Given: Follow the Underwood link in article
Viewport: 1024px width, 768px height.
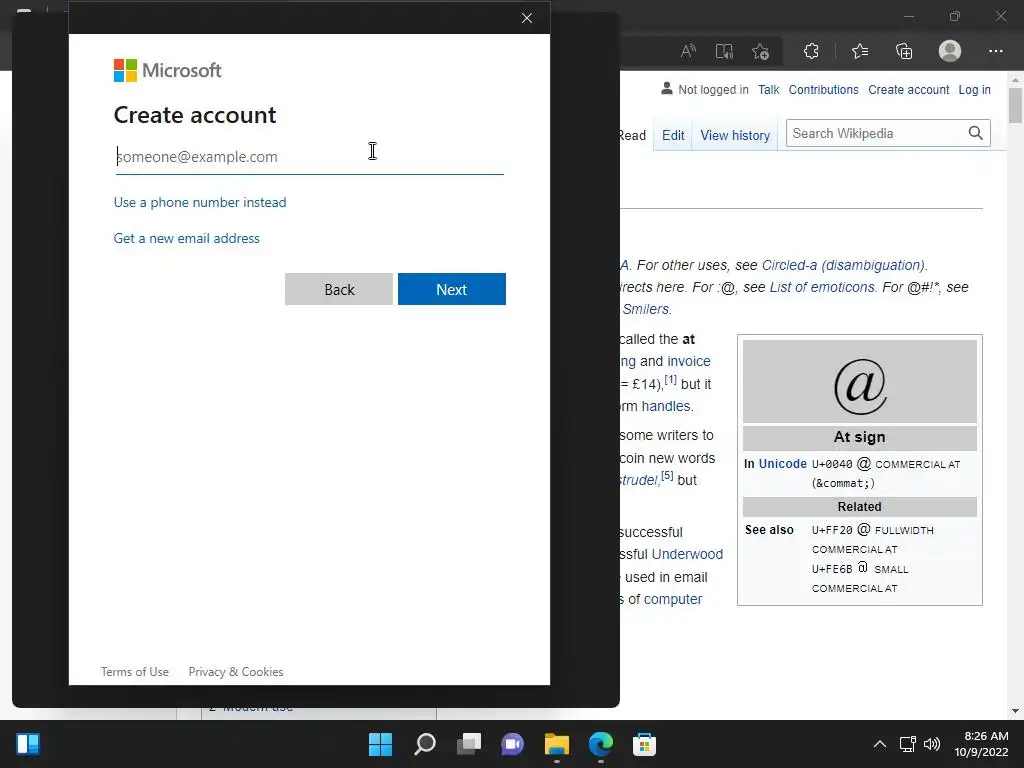Looking at the screenshot, I should click(687, 554).
